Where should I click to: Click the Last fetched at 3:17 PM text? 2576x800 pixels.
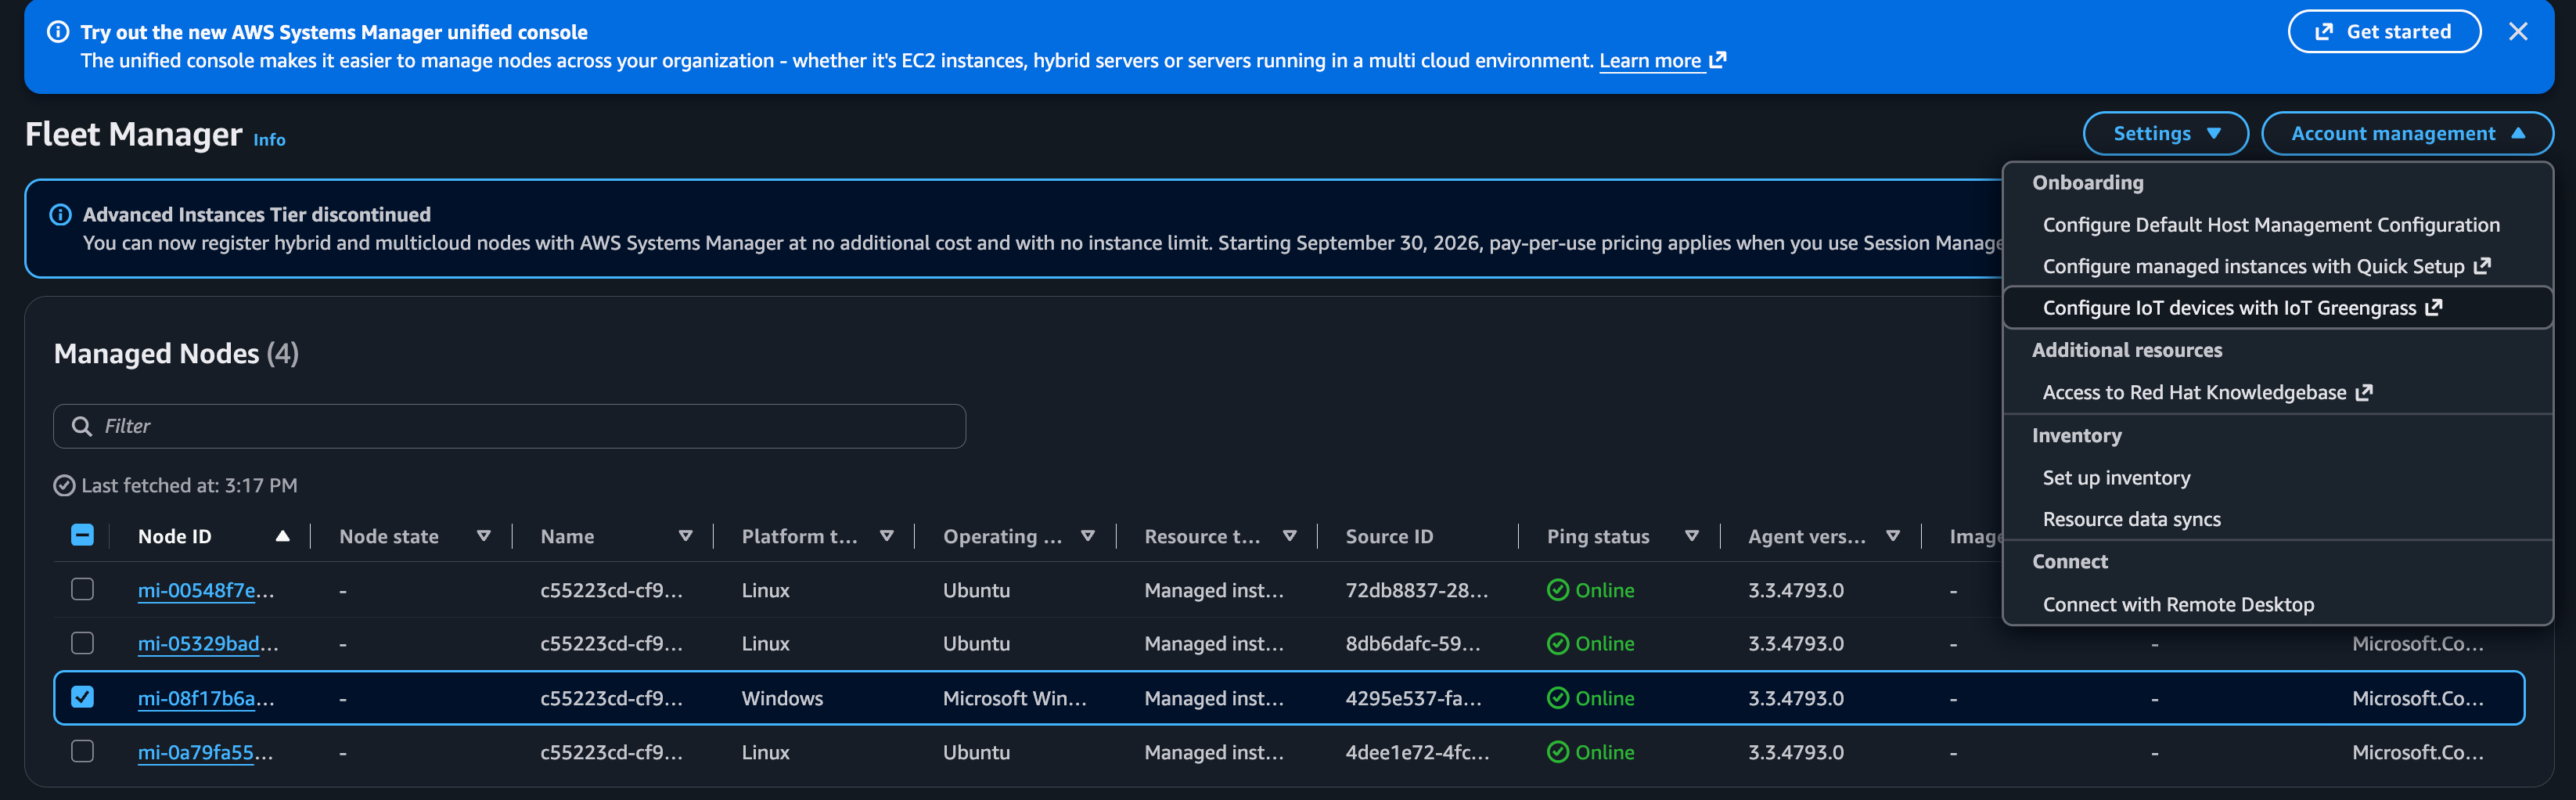click(x=189, y=486)
